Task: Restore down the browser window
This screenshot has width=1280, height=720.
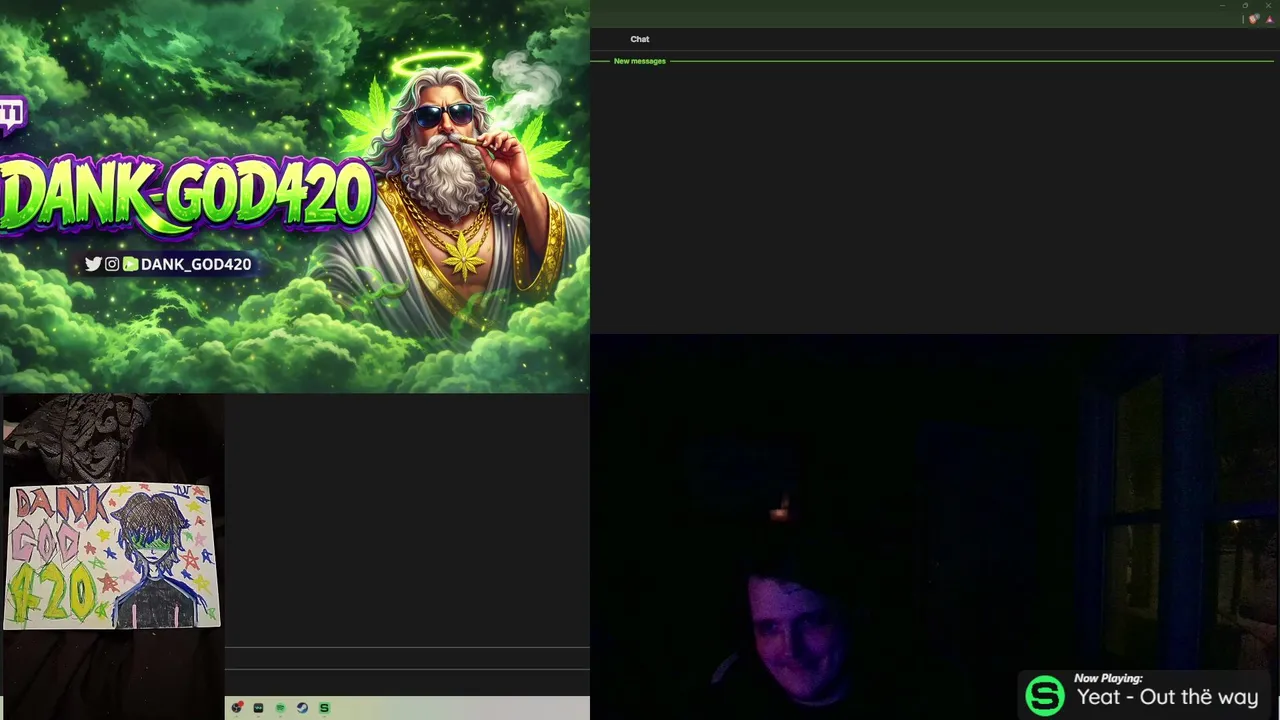Action: [1245, 6]
